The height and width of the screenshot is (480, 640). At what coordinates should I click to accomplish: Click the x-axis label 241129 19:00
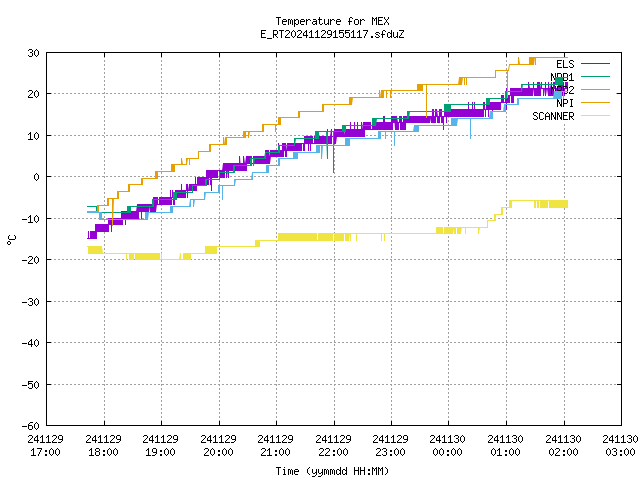[x=160, y=446]
